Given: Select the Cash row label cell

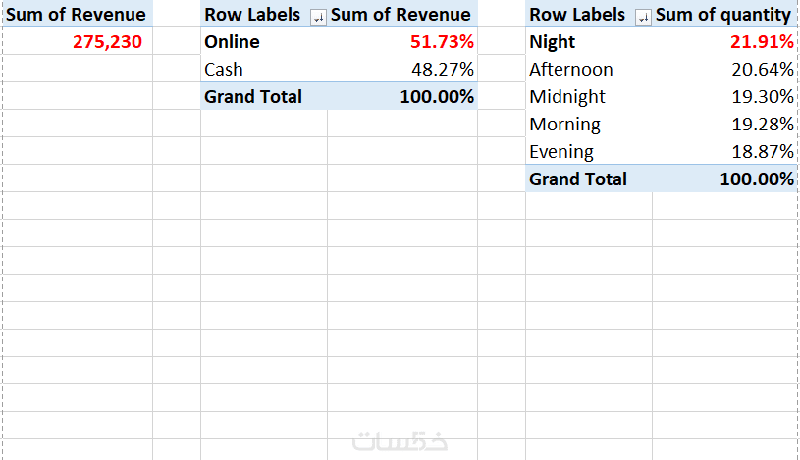Looking at the screenshot, I should point(223,70).
